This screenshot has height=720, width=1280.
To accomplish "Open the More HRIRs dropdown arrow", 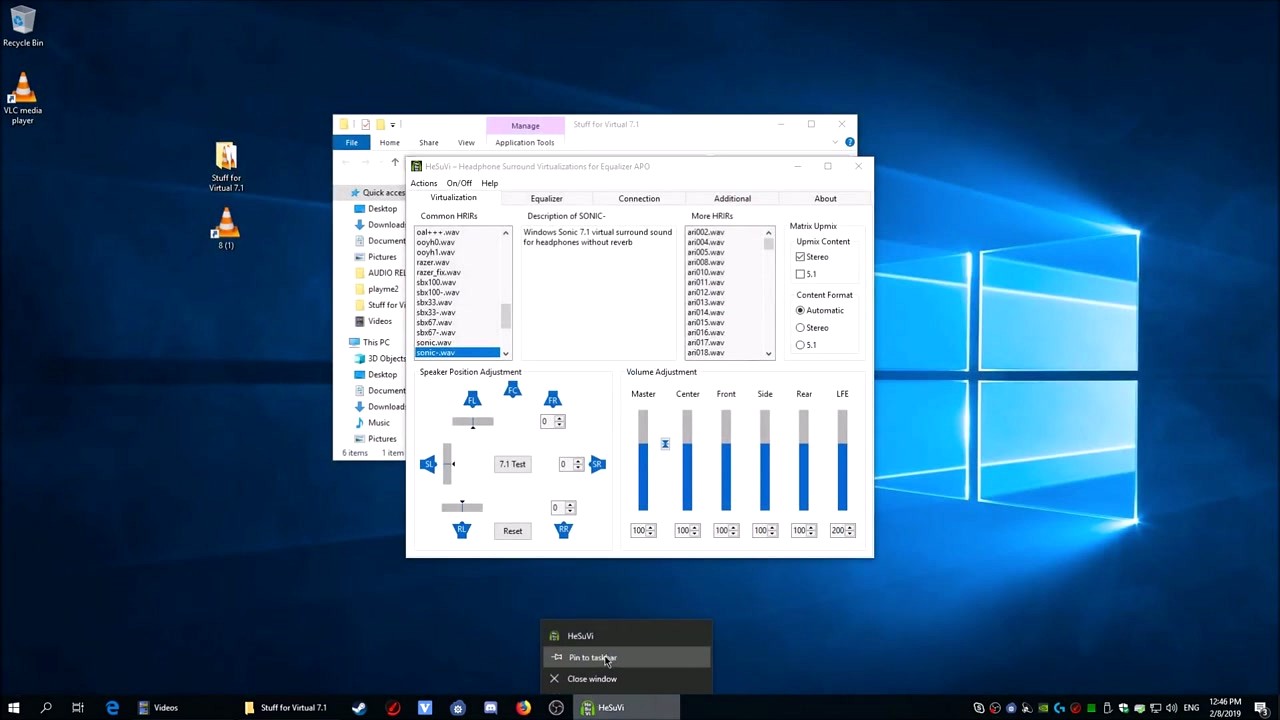I will point(768,353).
